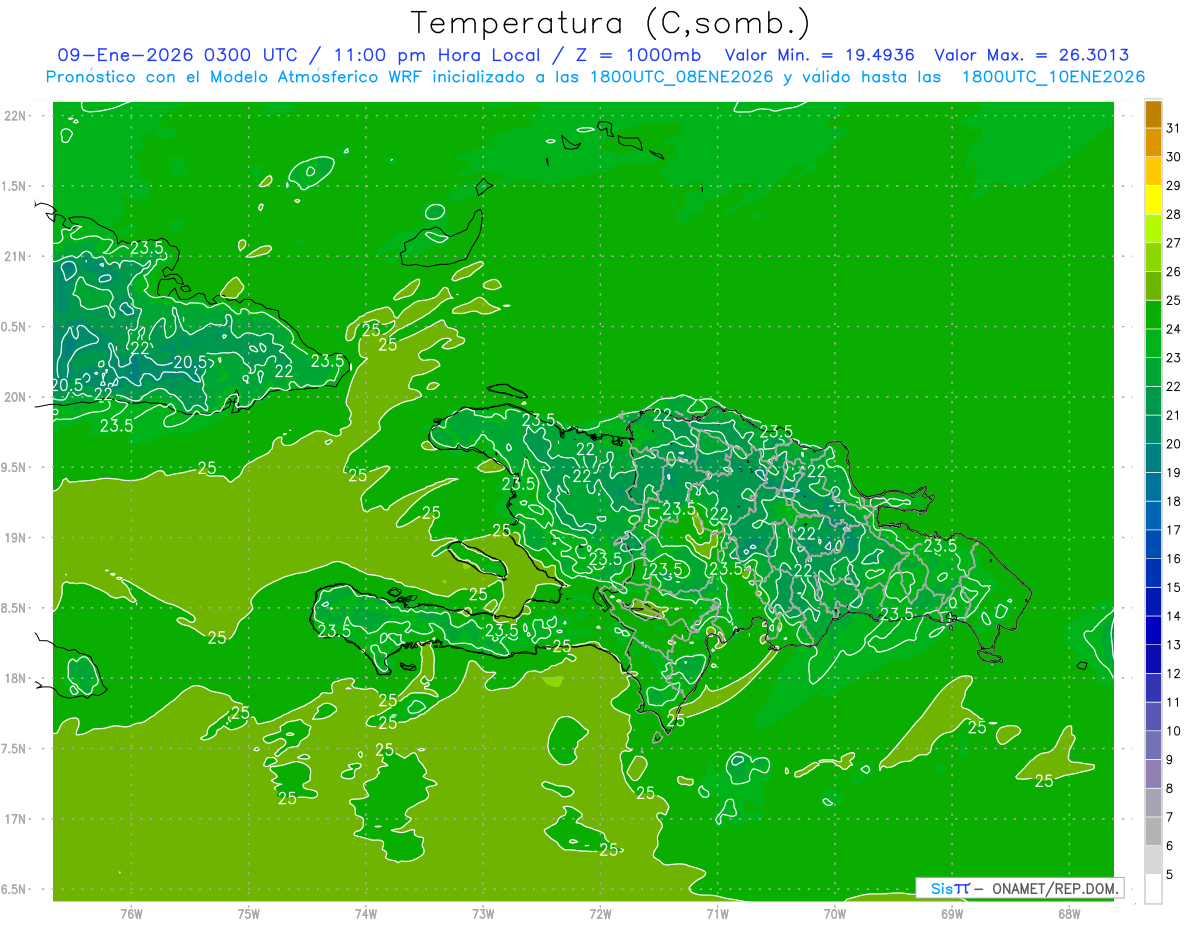Screen dimensions: 1200x927
Task: Click the "73W" longitude axis label
Action: [483, 913]
